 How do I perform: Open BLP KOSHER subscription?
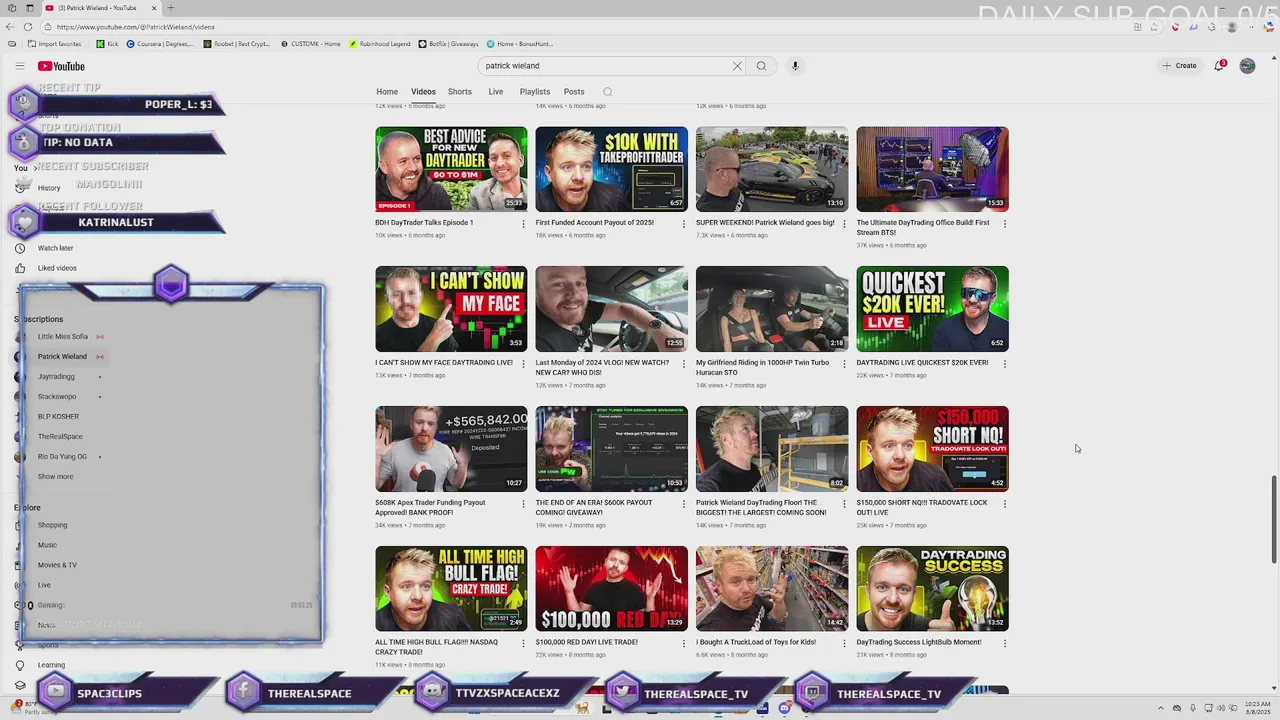coord(58,417)
